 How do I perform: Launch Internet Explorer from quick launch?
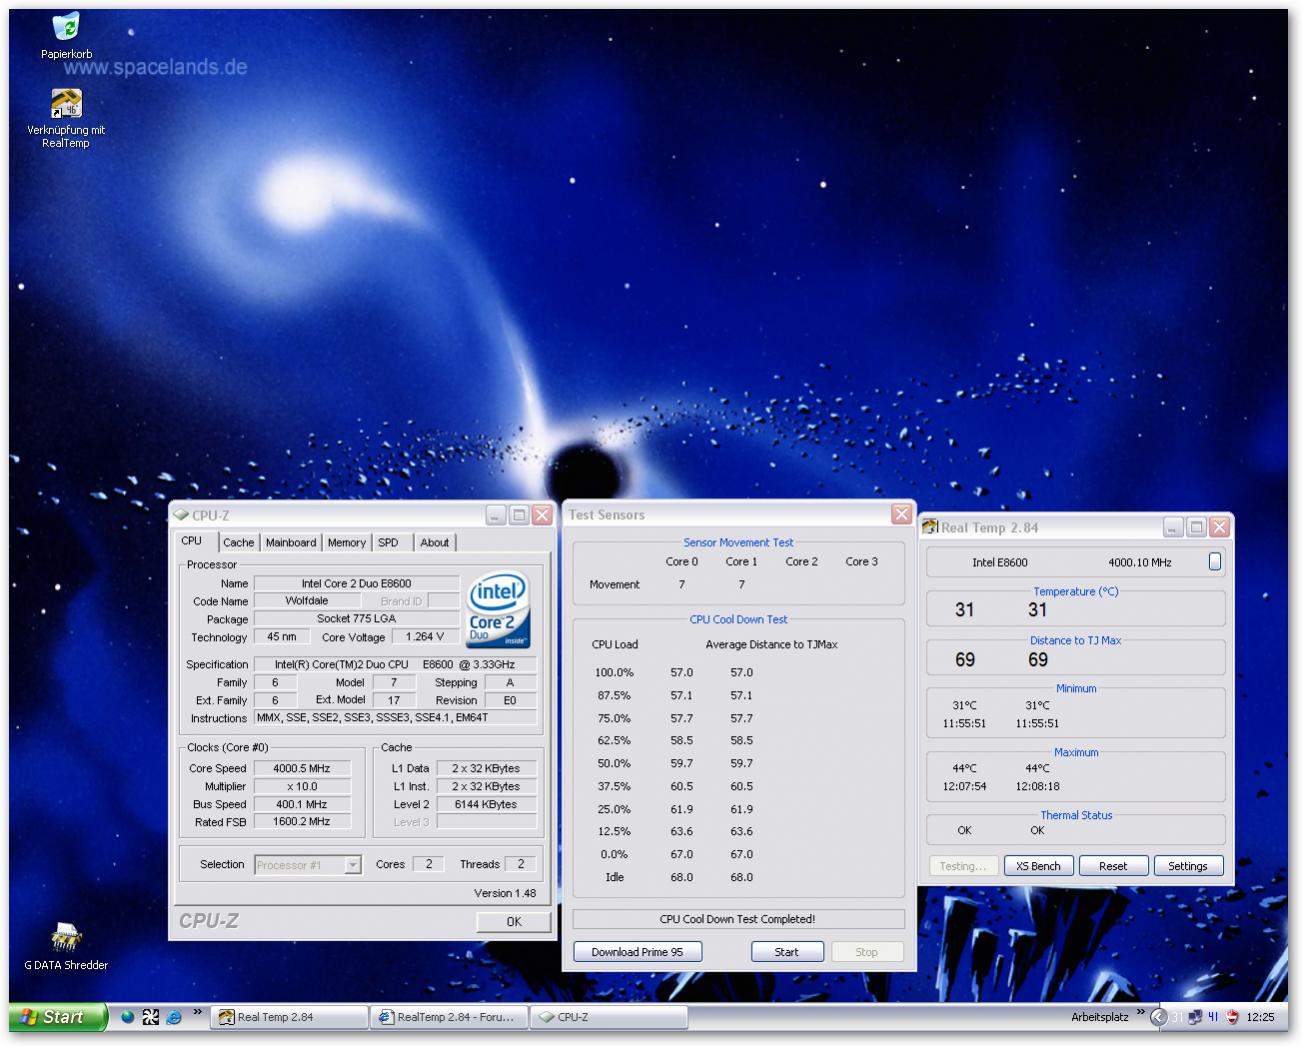point(173,1017)
